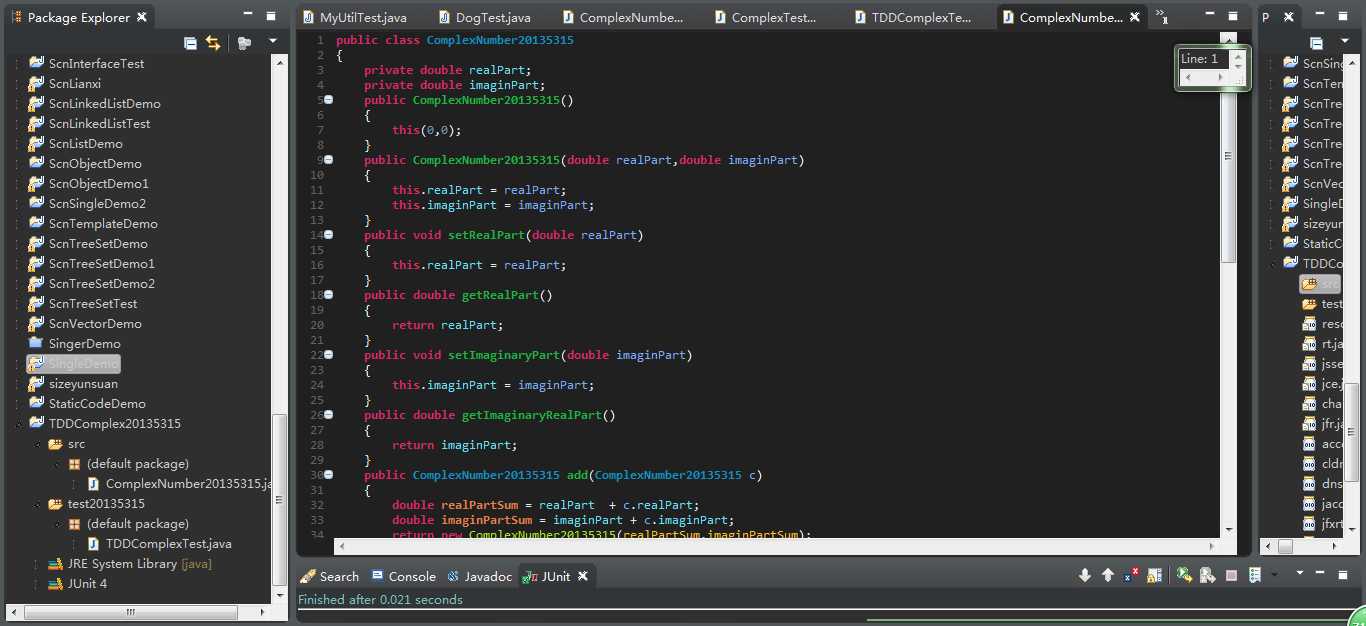1366x626 pixels.
Task: Fold getRealPart method at line 18
Action: click(329, 295)
